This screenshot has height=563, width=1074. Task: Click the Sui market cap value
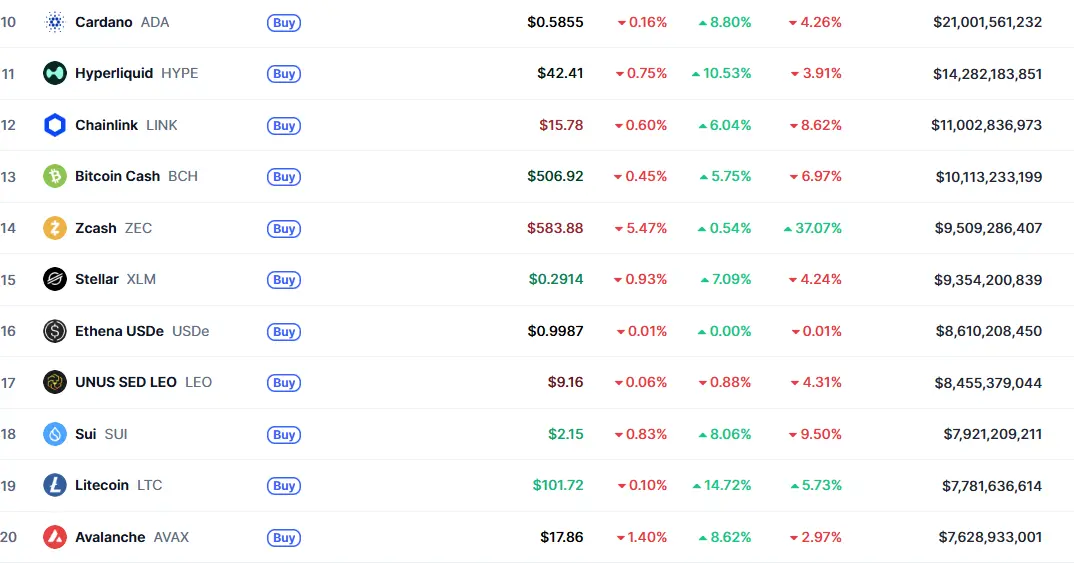point(992,434)
